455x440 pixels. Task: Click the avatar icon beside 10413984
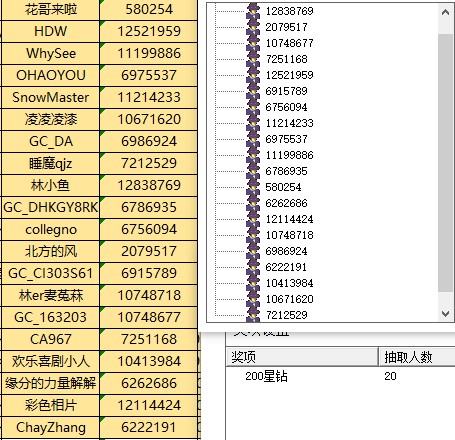[x=253, y=283]
